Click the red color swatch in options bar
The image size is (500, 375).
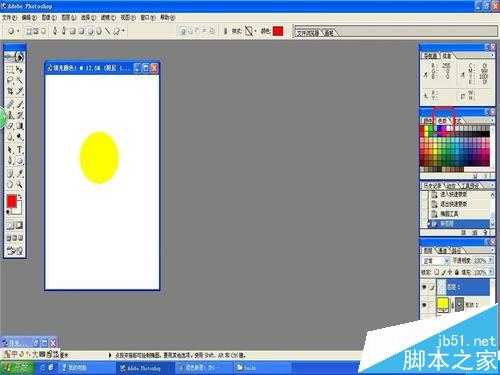click(x=278, y=31)
